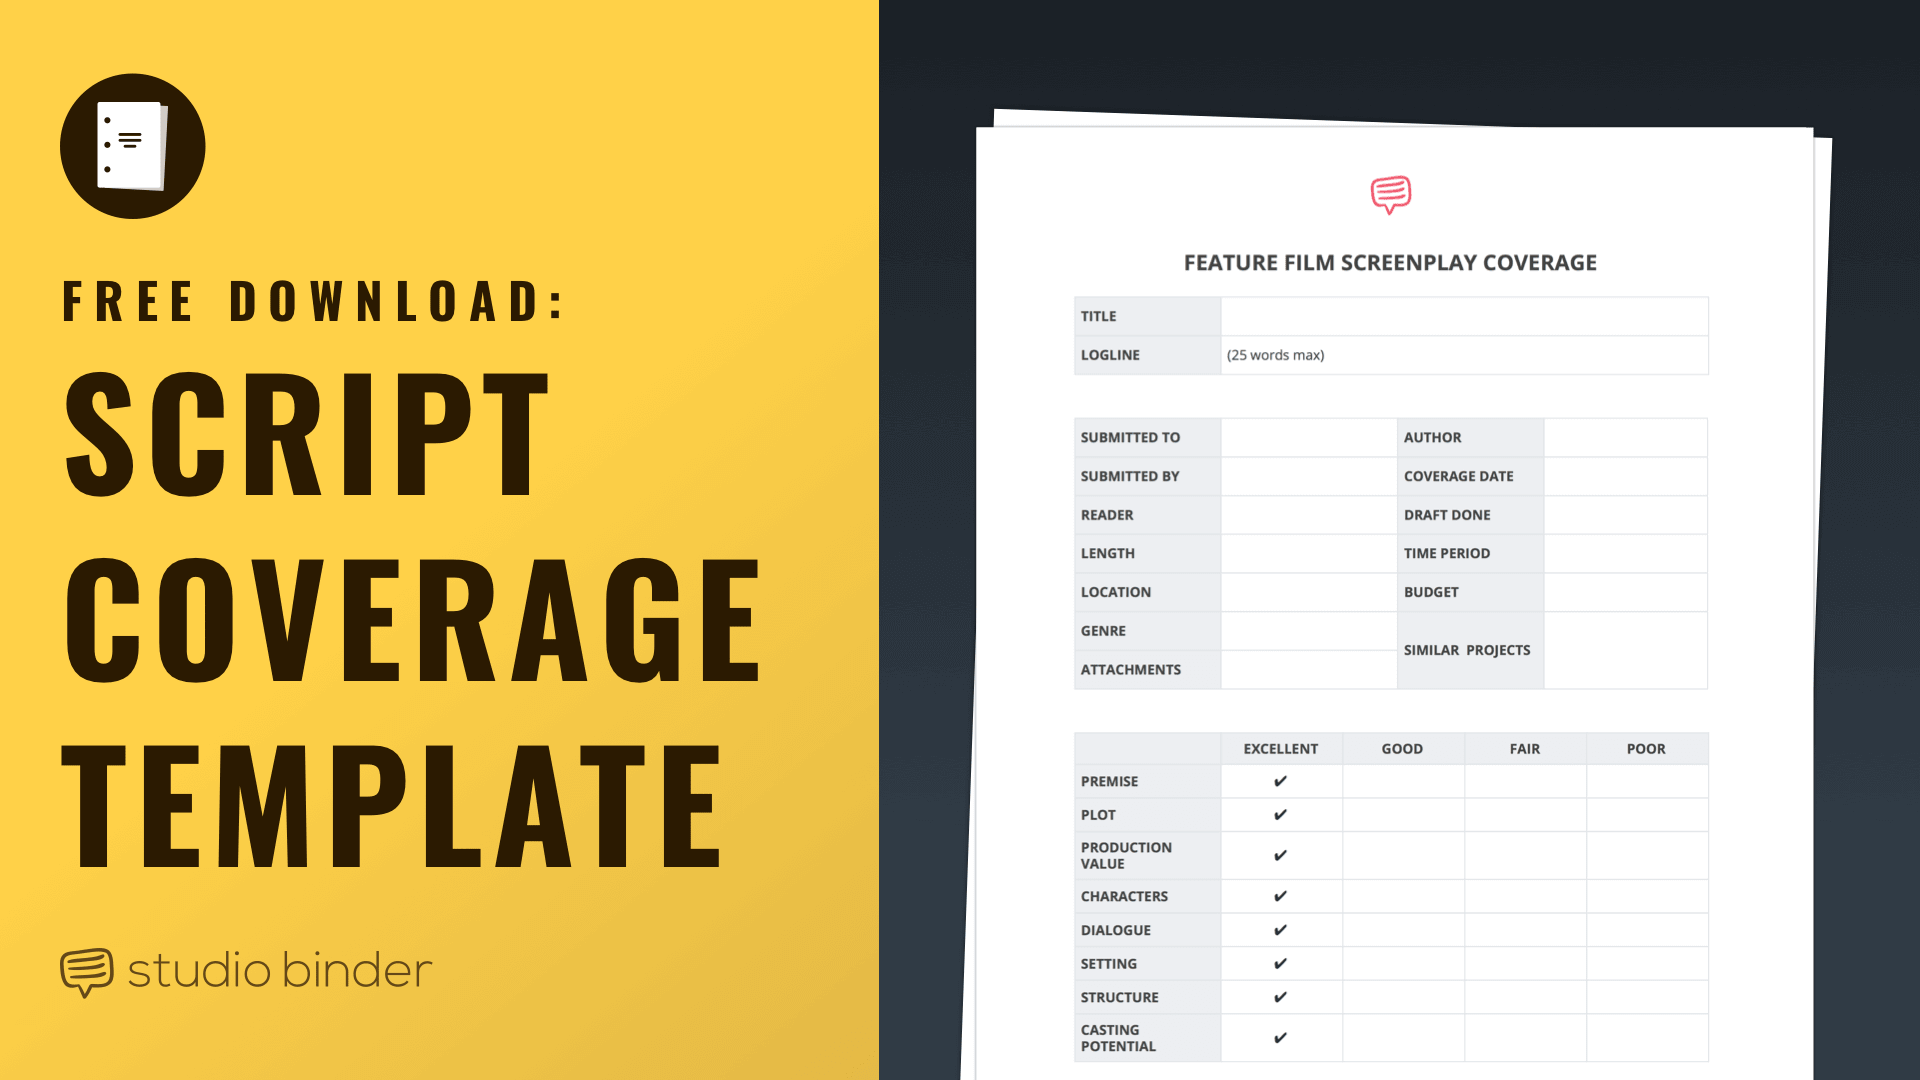Select the STRUCTURE checkmark under EXCELLENT

1280,998
